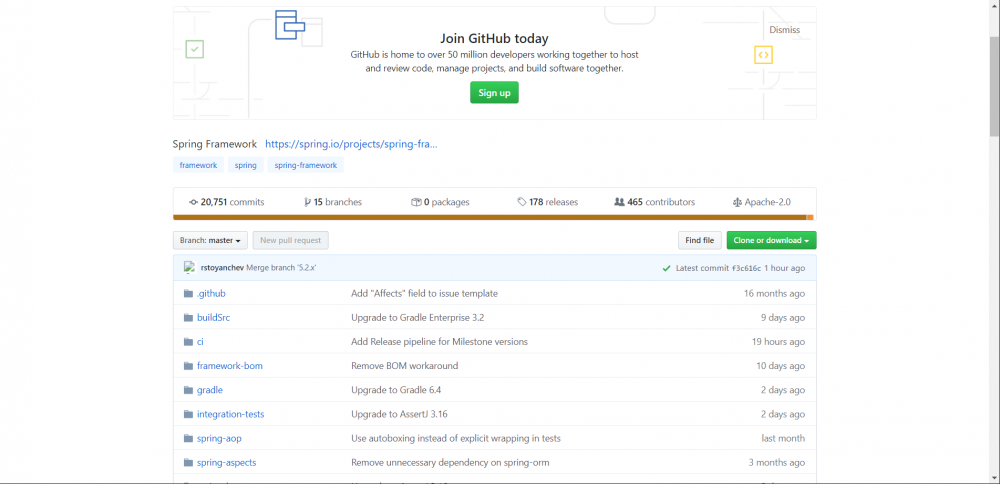The height and width of the screenshot is (484, 1000).
Task: Open the .github folder link
Action: point(211,293)
